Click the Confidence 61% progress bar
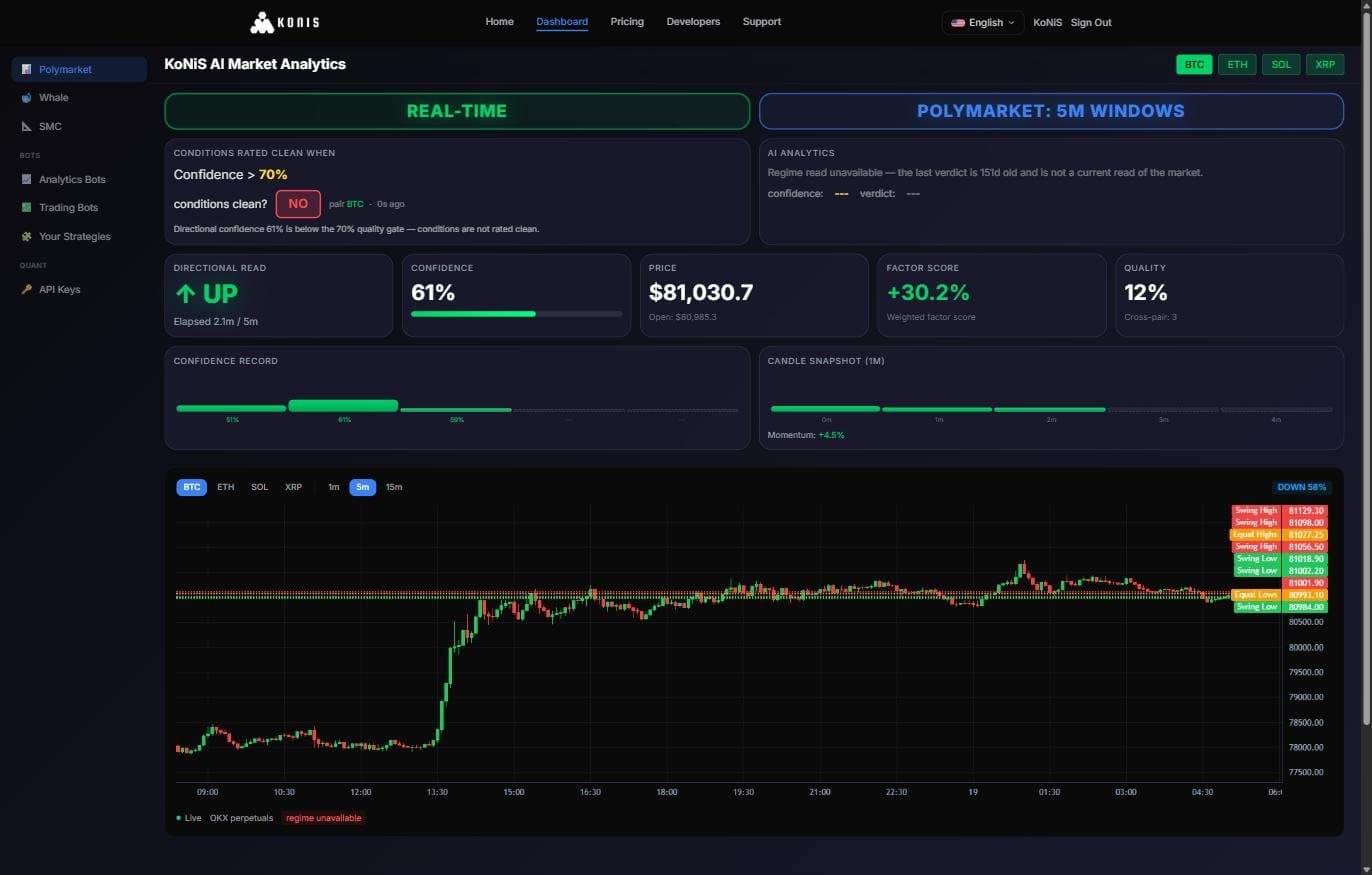 (x=516, y=314)
